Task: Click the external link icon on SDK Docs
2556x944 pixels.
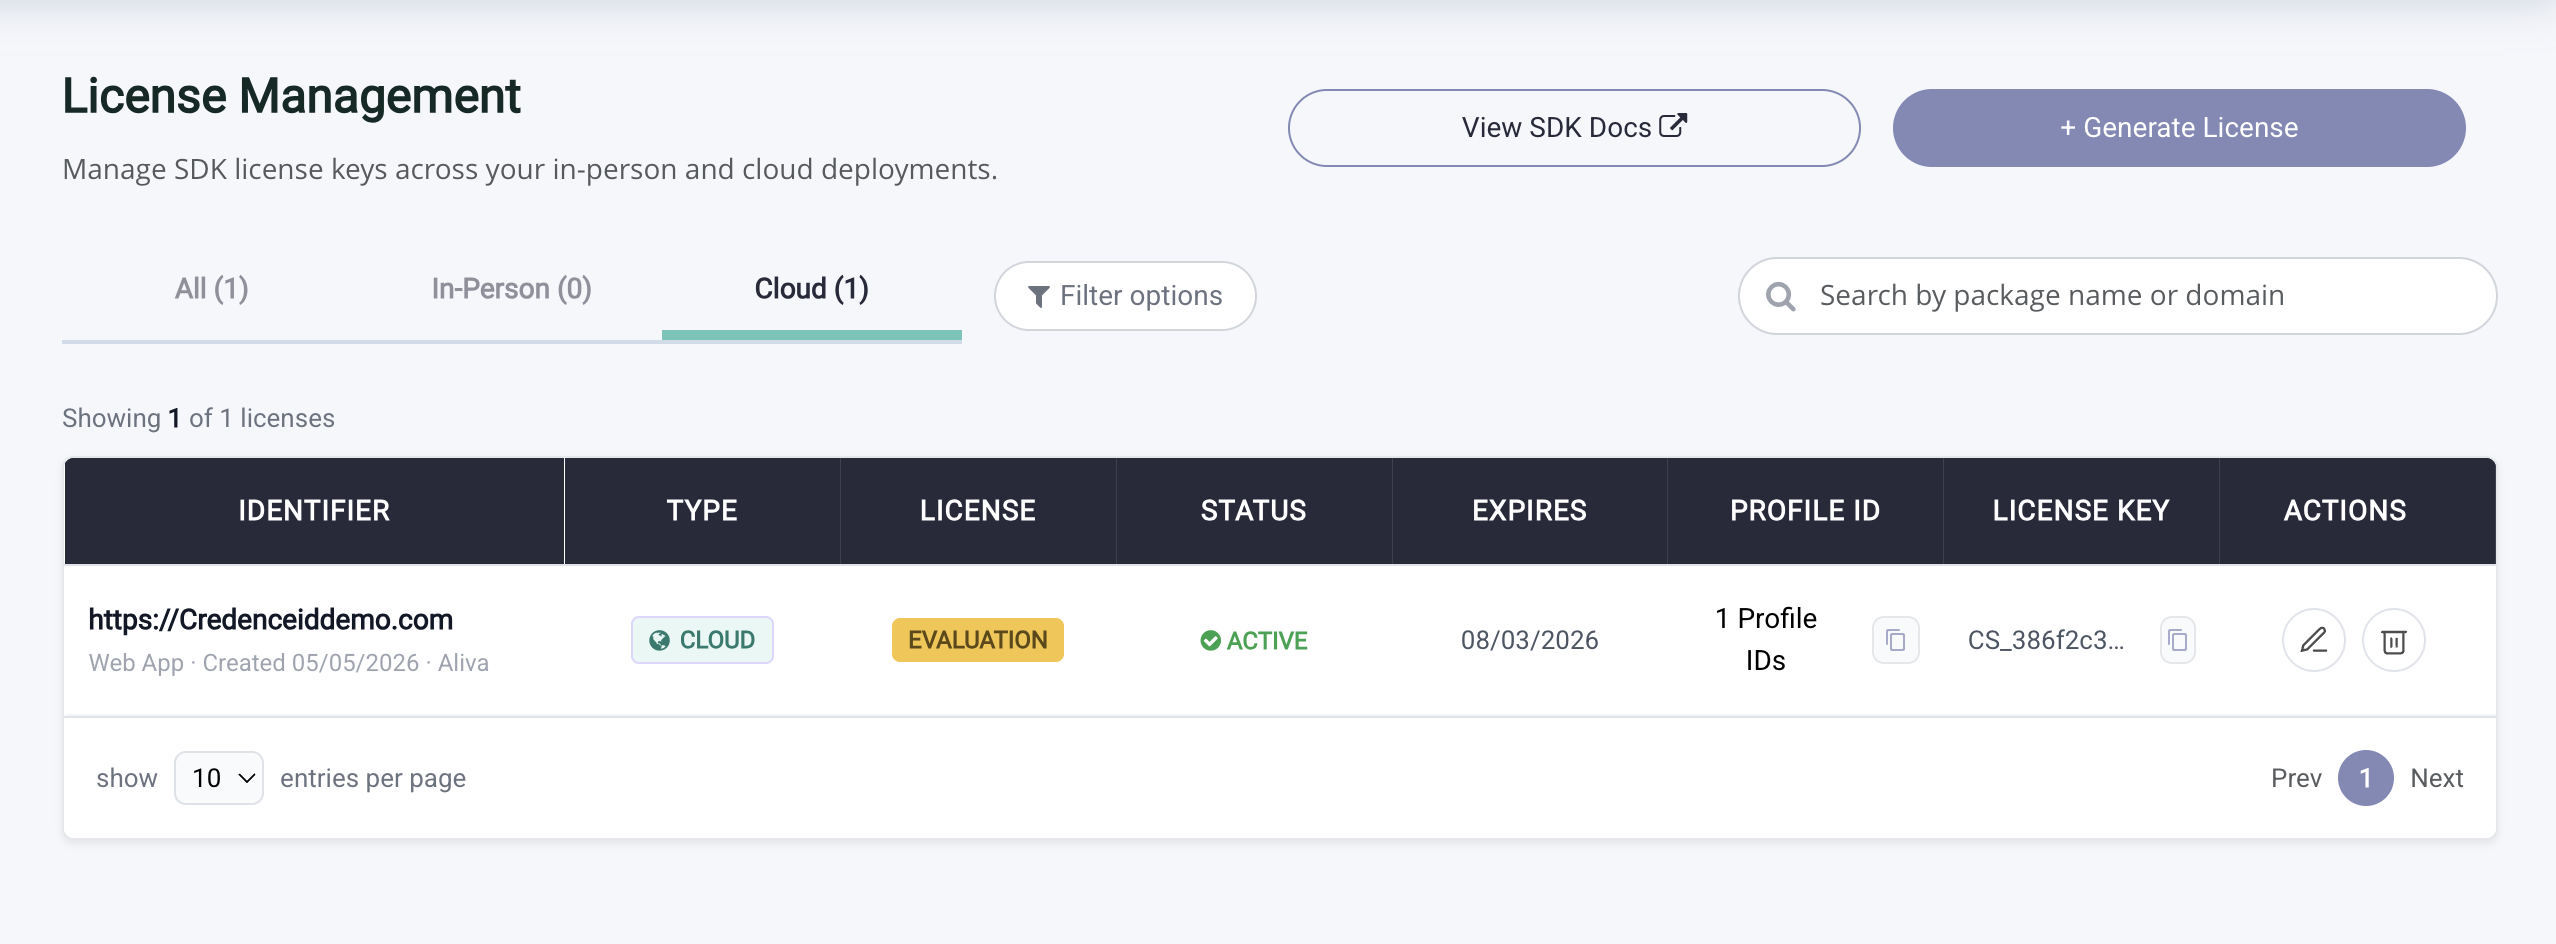Action: [x=1673, y=126]
